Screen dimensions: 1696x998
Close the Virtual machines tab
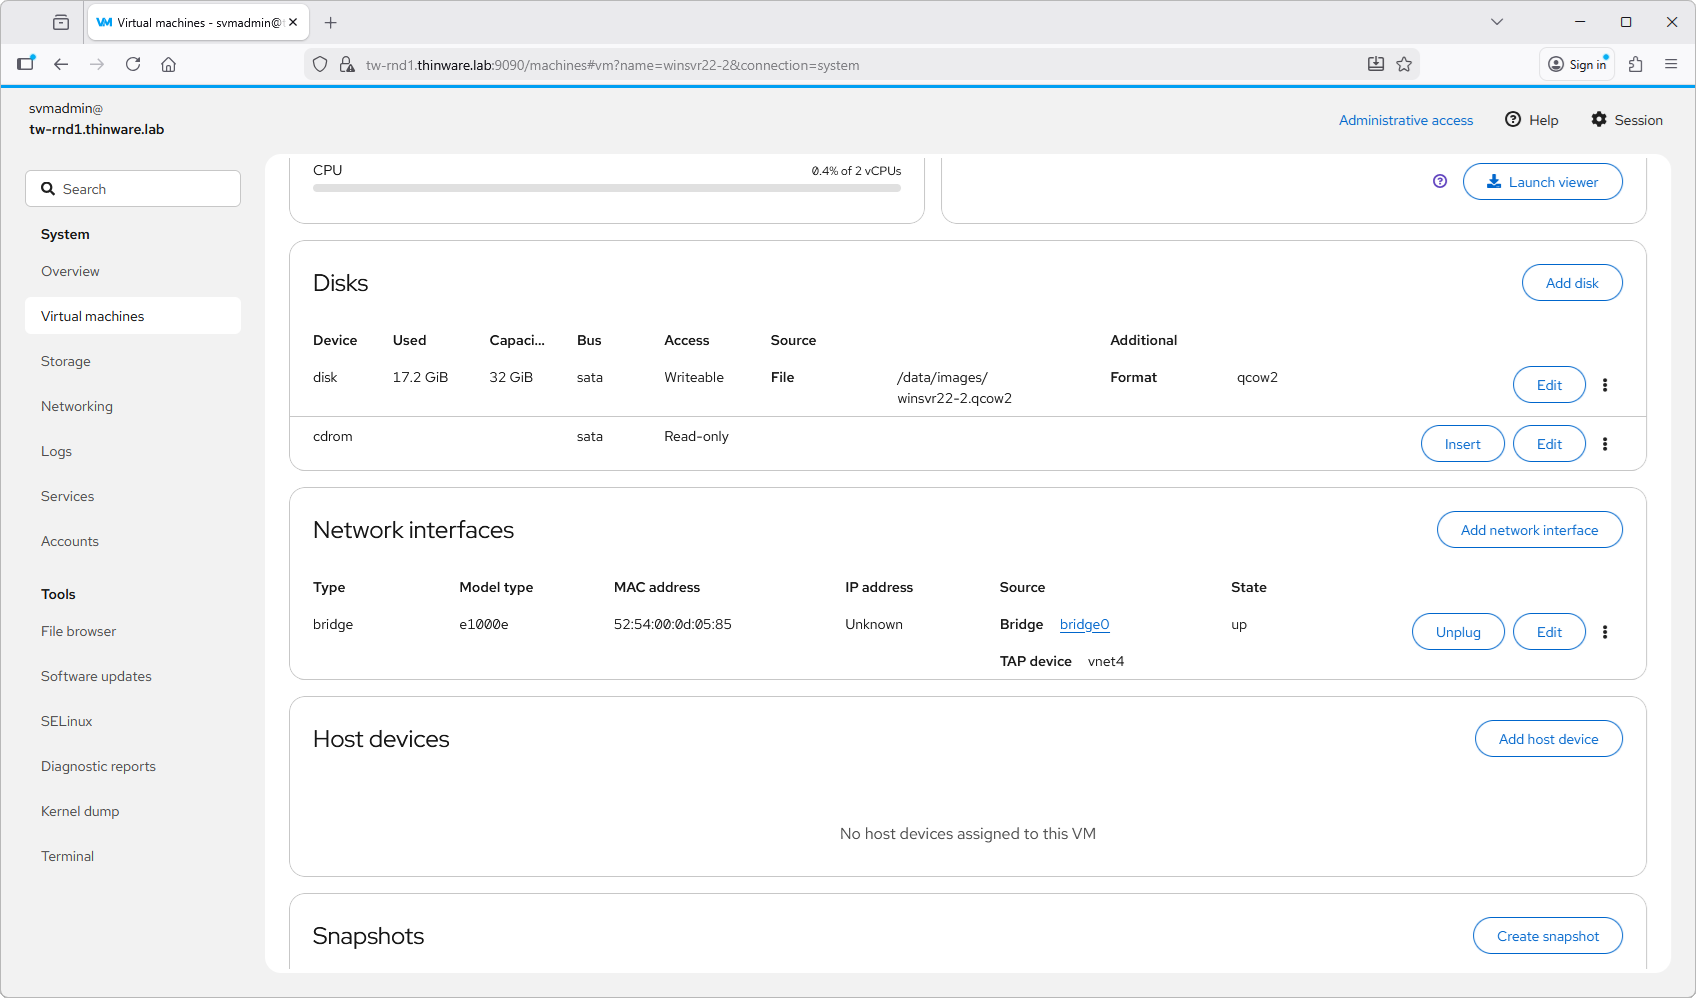coord(293,22)
